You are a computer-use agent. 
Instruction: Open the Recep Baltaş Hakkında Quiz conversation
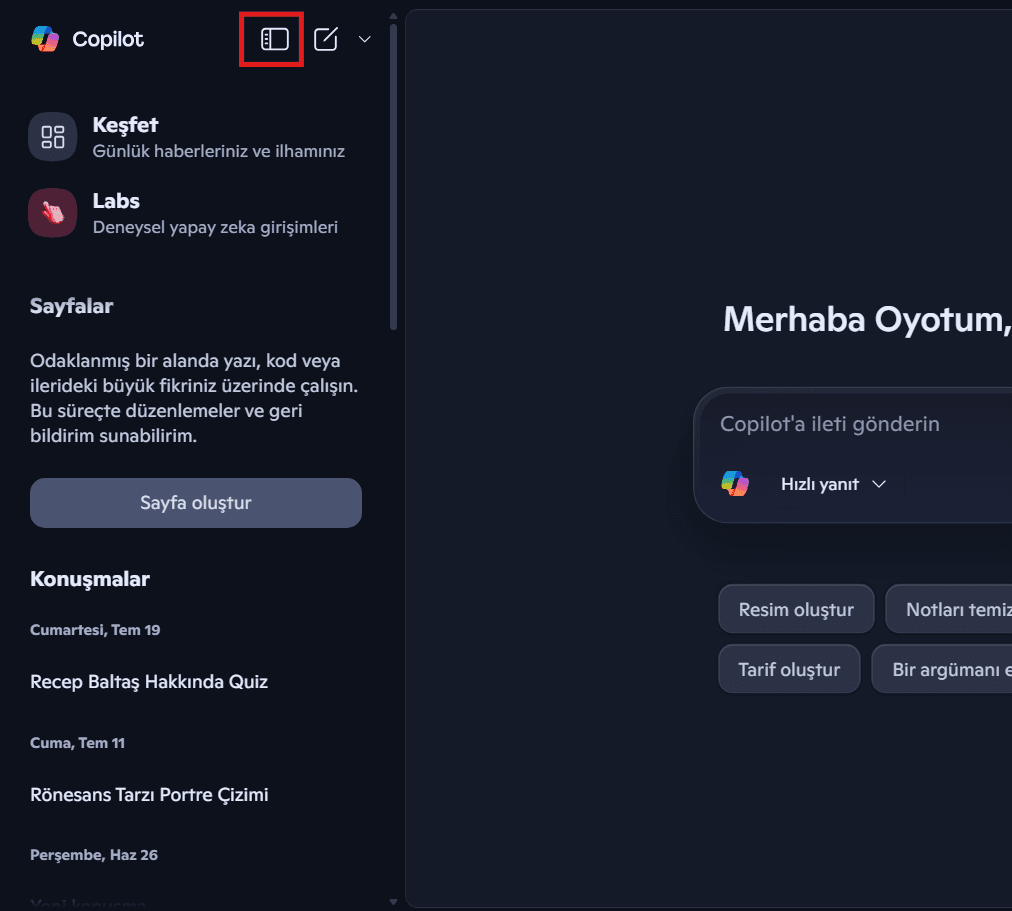point(149,682)
